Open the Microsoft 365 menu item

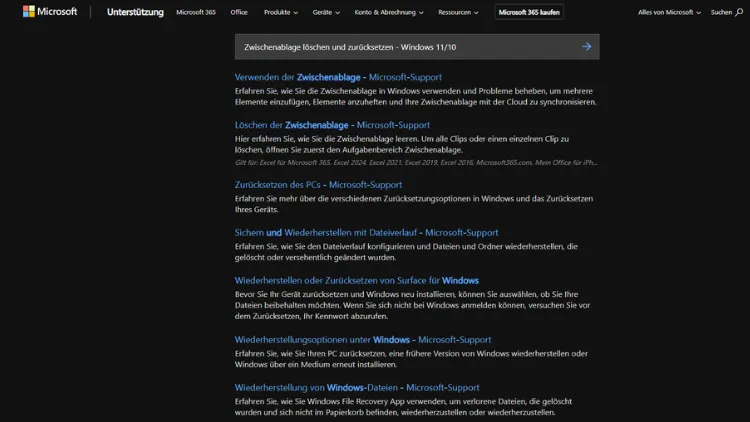[196, 12]
